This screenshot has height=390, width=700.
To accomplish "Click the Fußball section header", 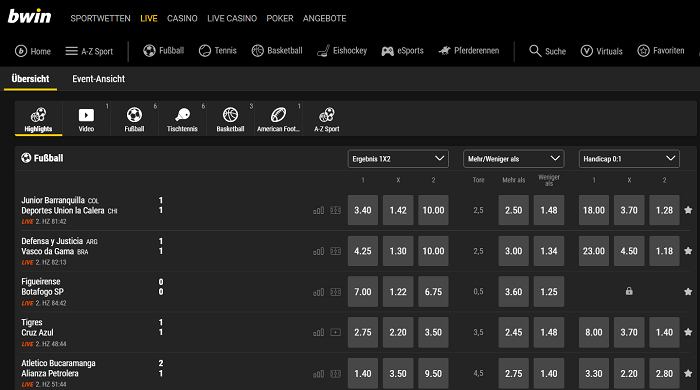I will click(42, 158).
